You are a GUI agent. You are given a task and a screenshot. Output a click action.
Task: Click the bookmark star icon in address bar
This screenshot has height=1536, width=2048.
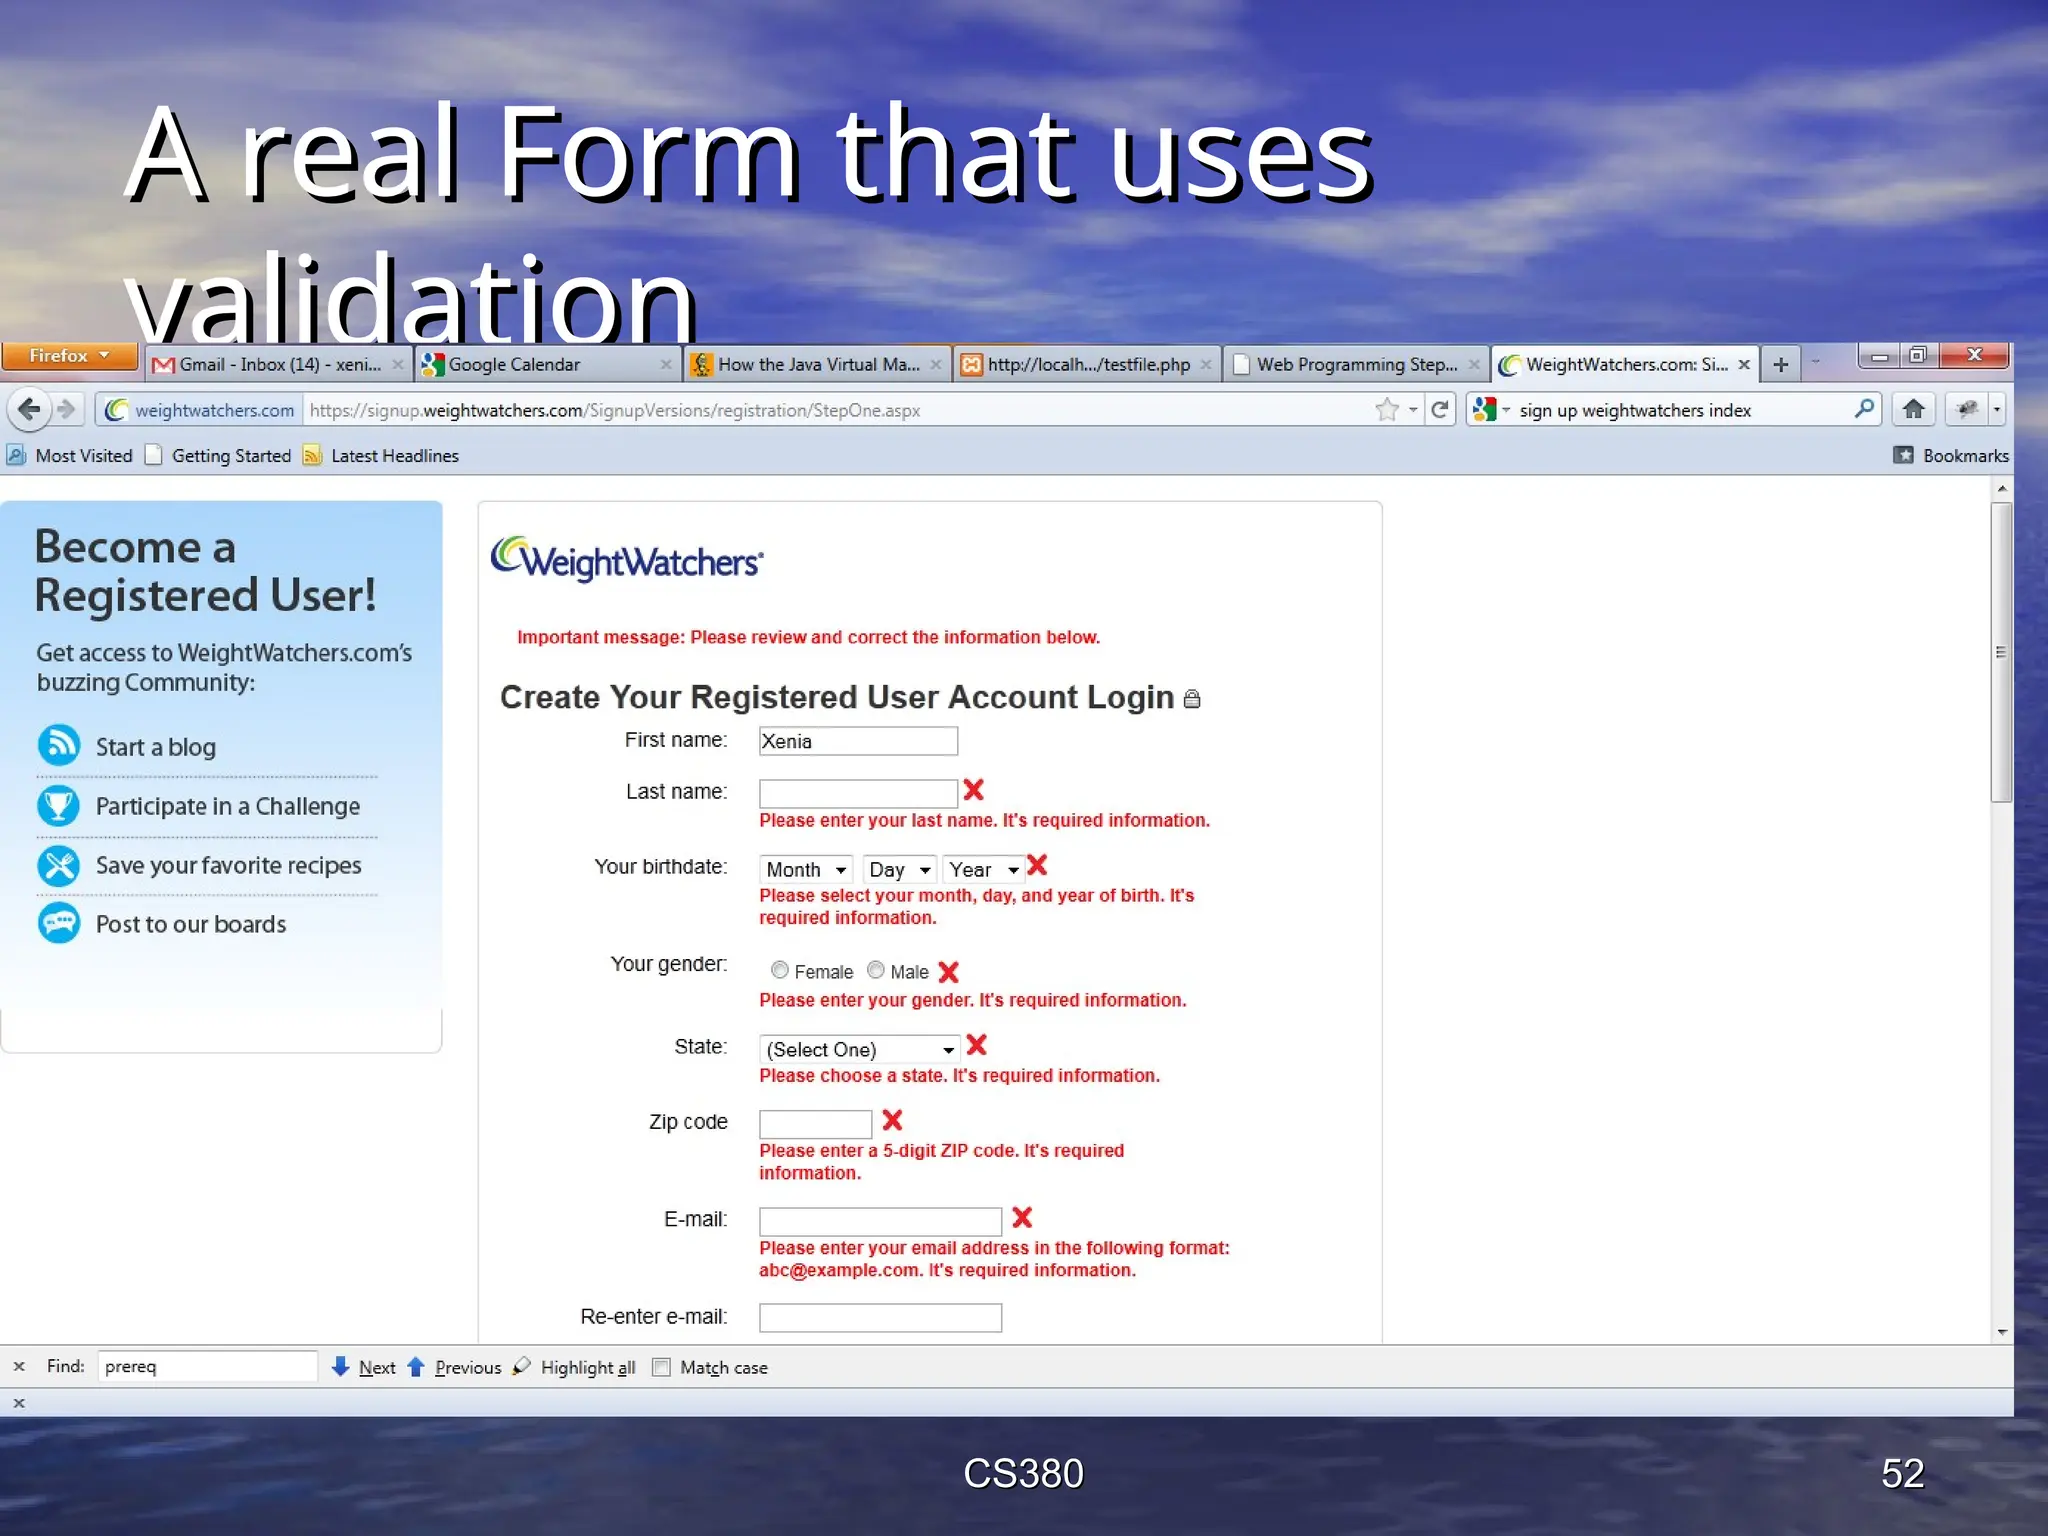pyautogui.click(x=1386, y=409)
